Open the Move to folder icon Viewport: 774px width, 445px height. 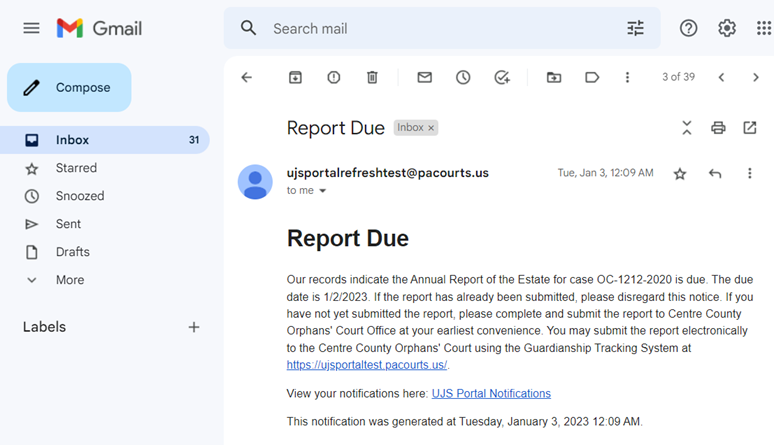click(554, 77)
